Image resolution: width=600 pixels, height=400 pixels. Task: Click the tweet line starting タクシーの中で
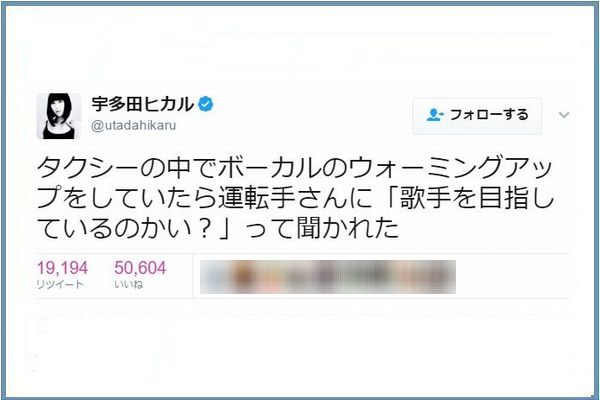click(295, 168)
